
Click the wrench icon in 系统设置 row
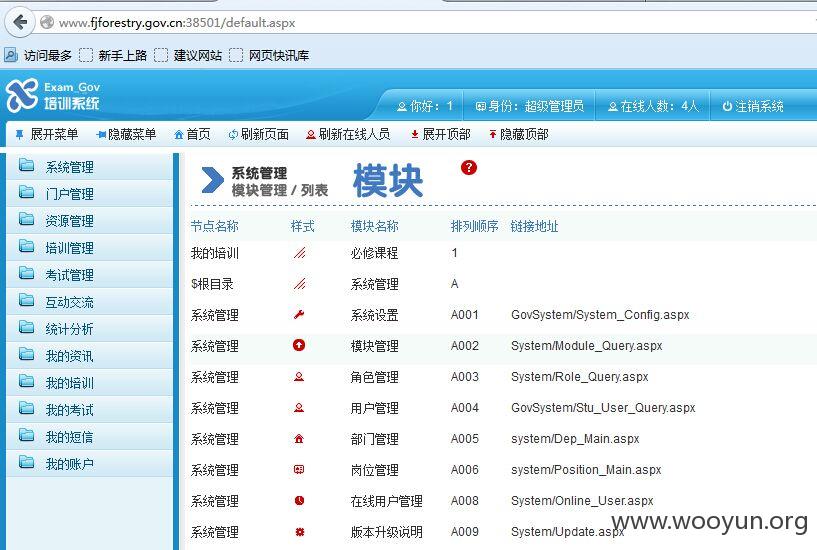[299, 315]
